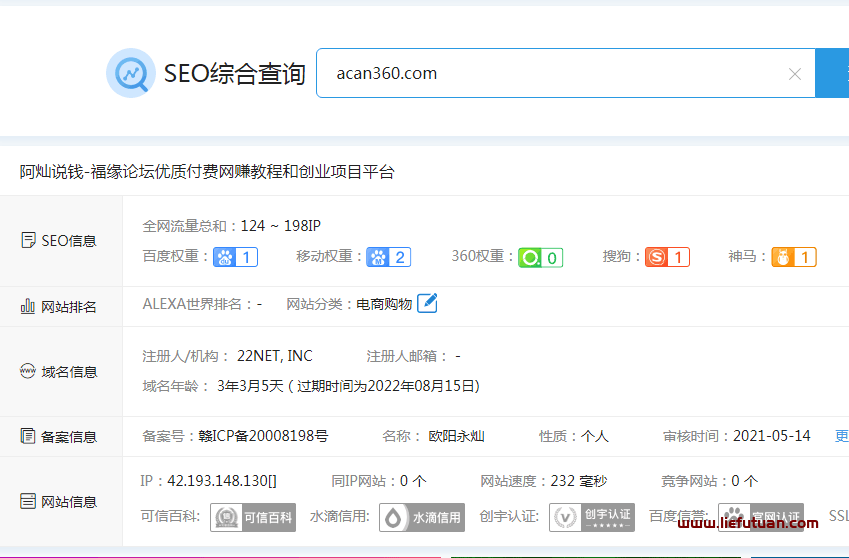This screenshot has width=849, height=558.
Task: Open the 创宇认证 certification badge
Action: (592, 517)
